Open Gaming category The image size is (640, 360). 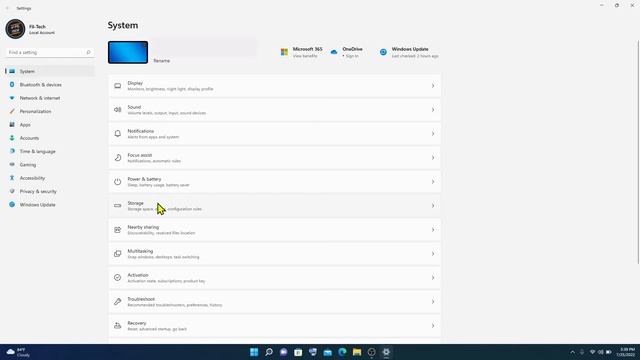[x=50, y=165]
